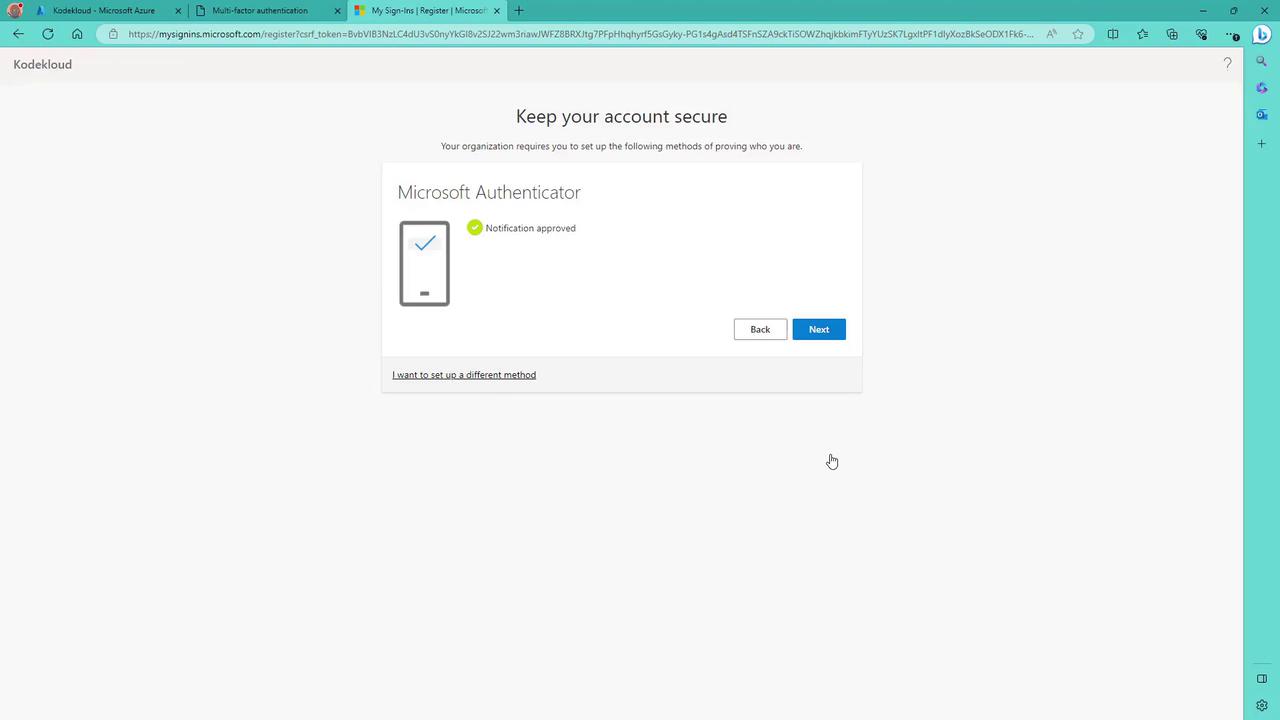1280x720 pixels.
Task: Click the Back button in dialog
Action: tap(760, 329)
